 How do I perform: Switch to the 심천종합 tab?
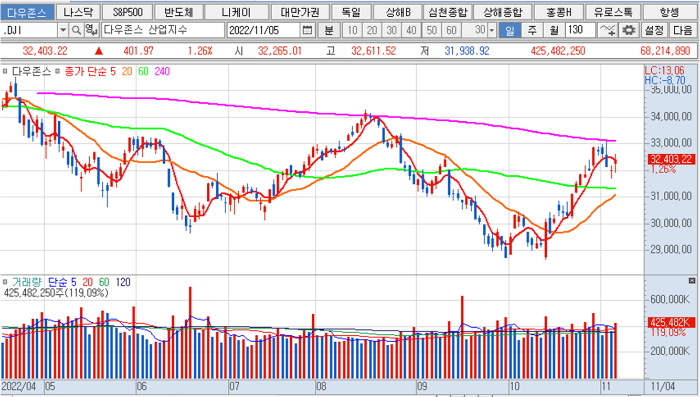pyautogui.click(x=447, y=12)
